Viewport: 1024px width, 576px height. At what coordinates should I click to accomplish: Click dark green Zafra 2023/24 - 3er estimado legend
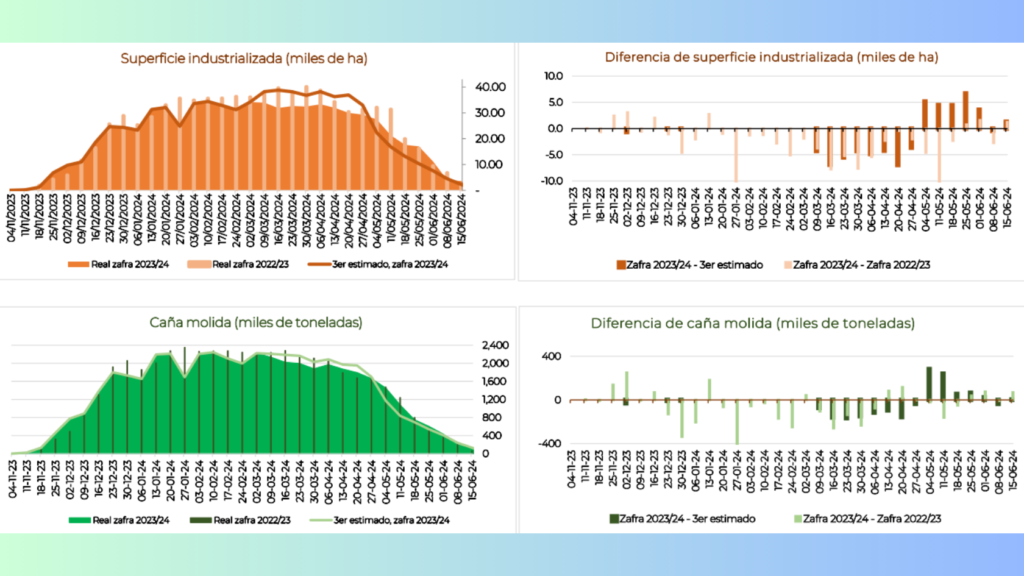tap(682, 519)
